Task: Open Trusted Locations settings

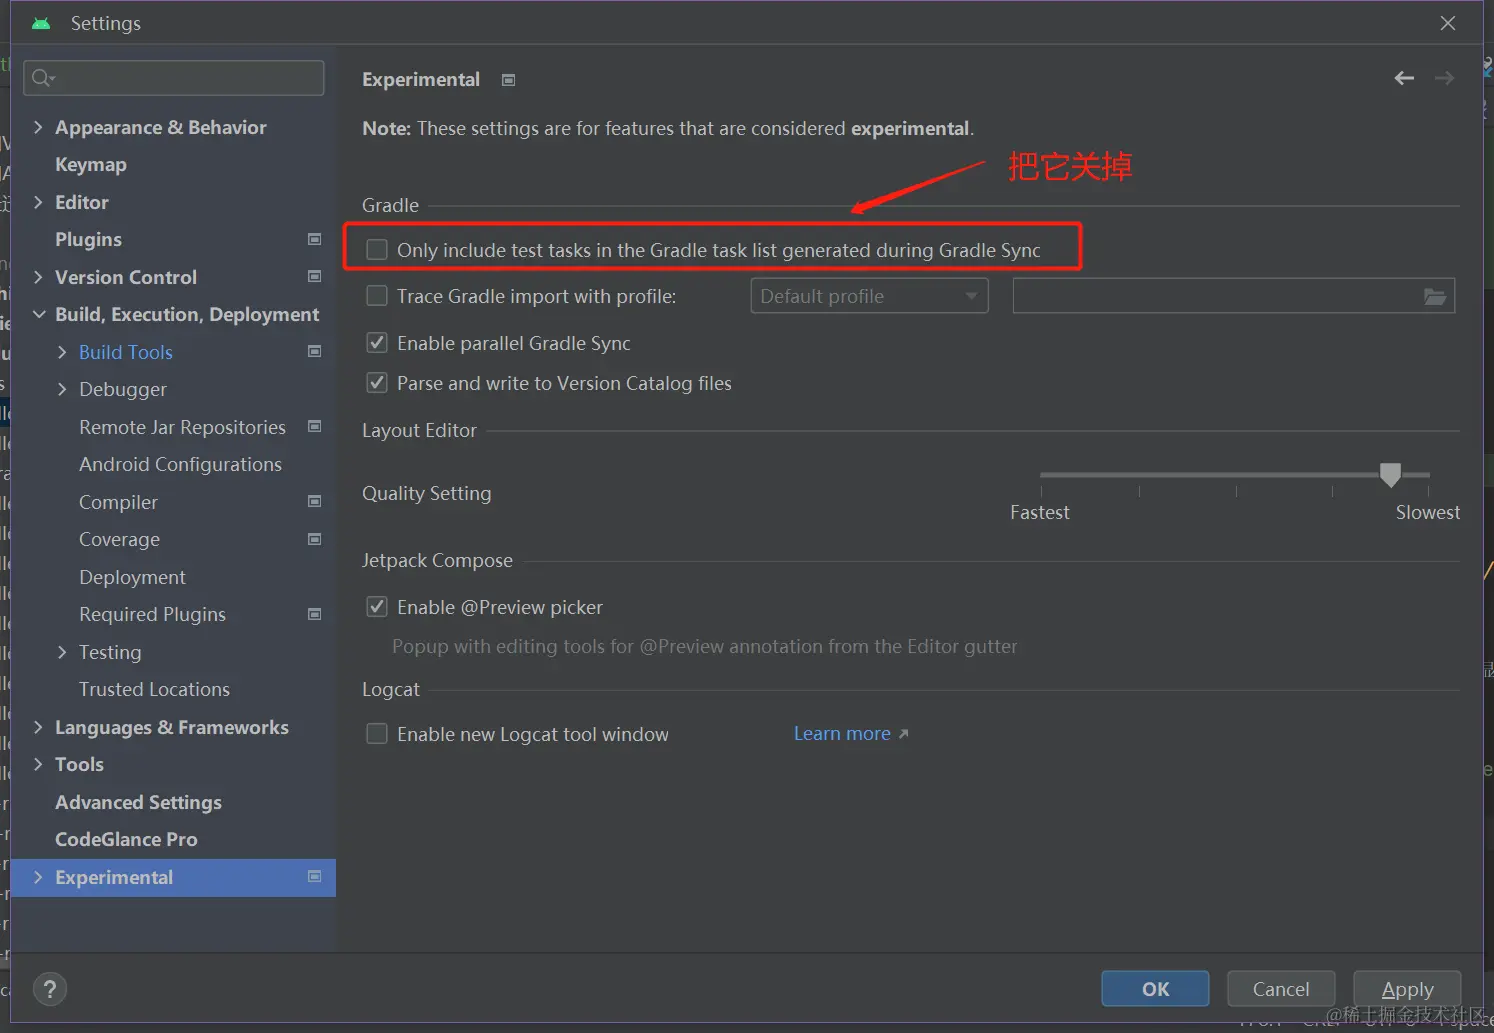Action: point(154,690)
